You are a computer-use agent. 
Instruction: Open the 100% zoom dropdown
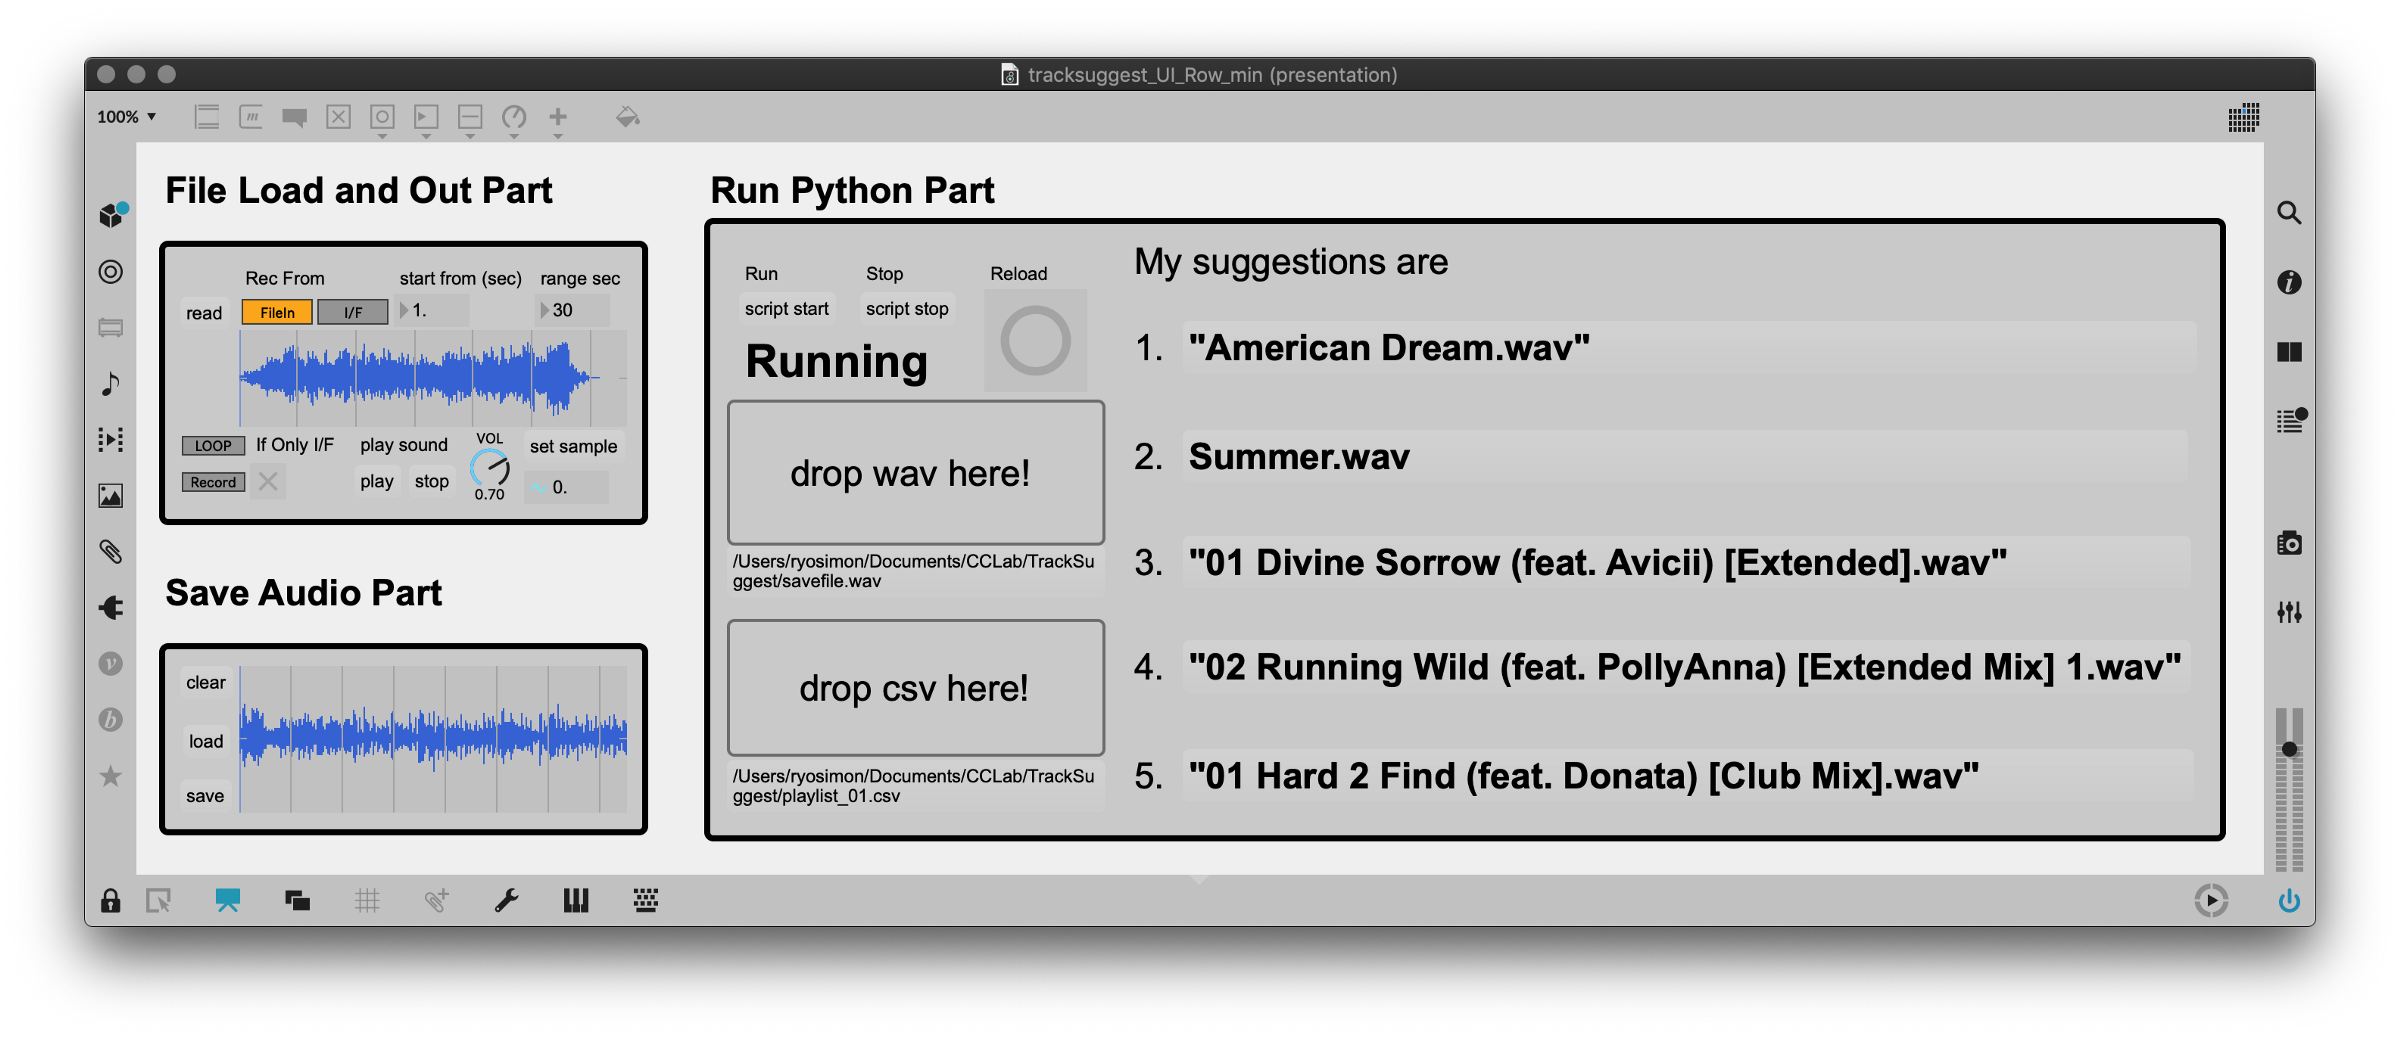(127, 117)
